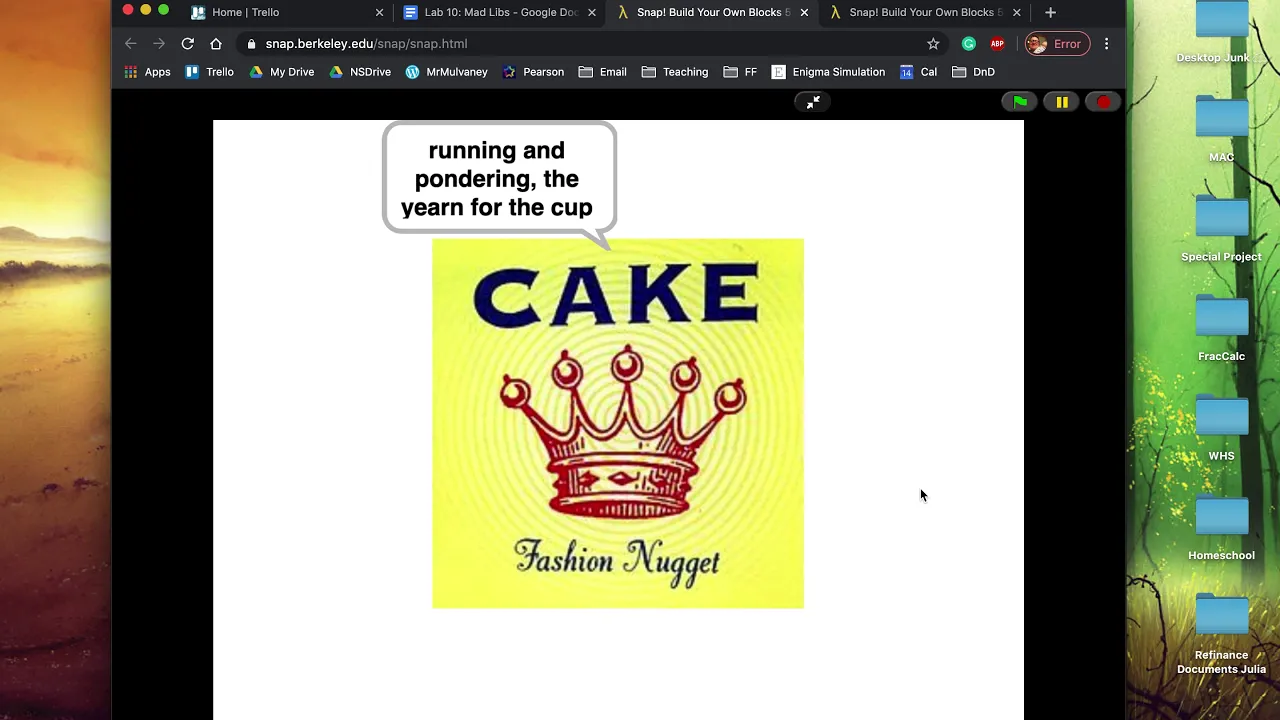The width and height of the screenshot is (1280, 720).
Task: Minimize Chrome with the yellow window button
Action: pos(146,10)
